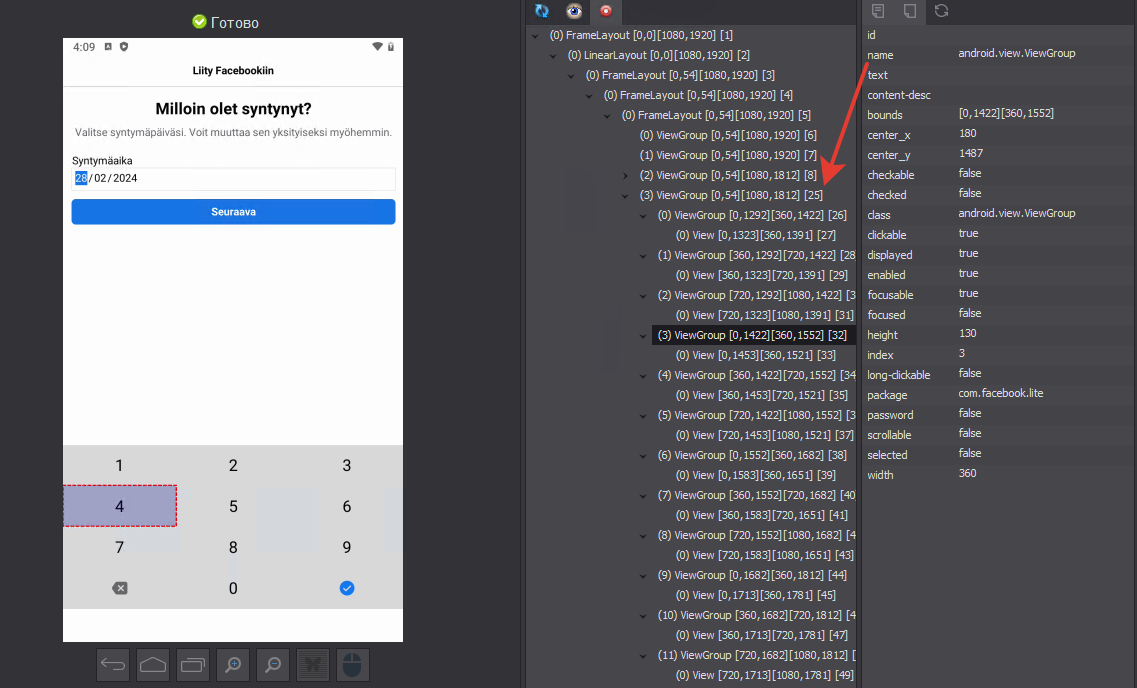Tap keypad digit 3
The height and width of the screenshot is (688, 1137).
[347, 465]
